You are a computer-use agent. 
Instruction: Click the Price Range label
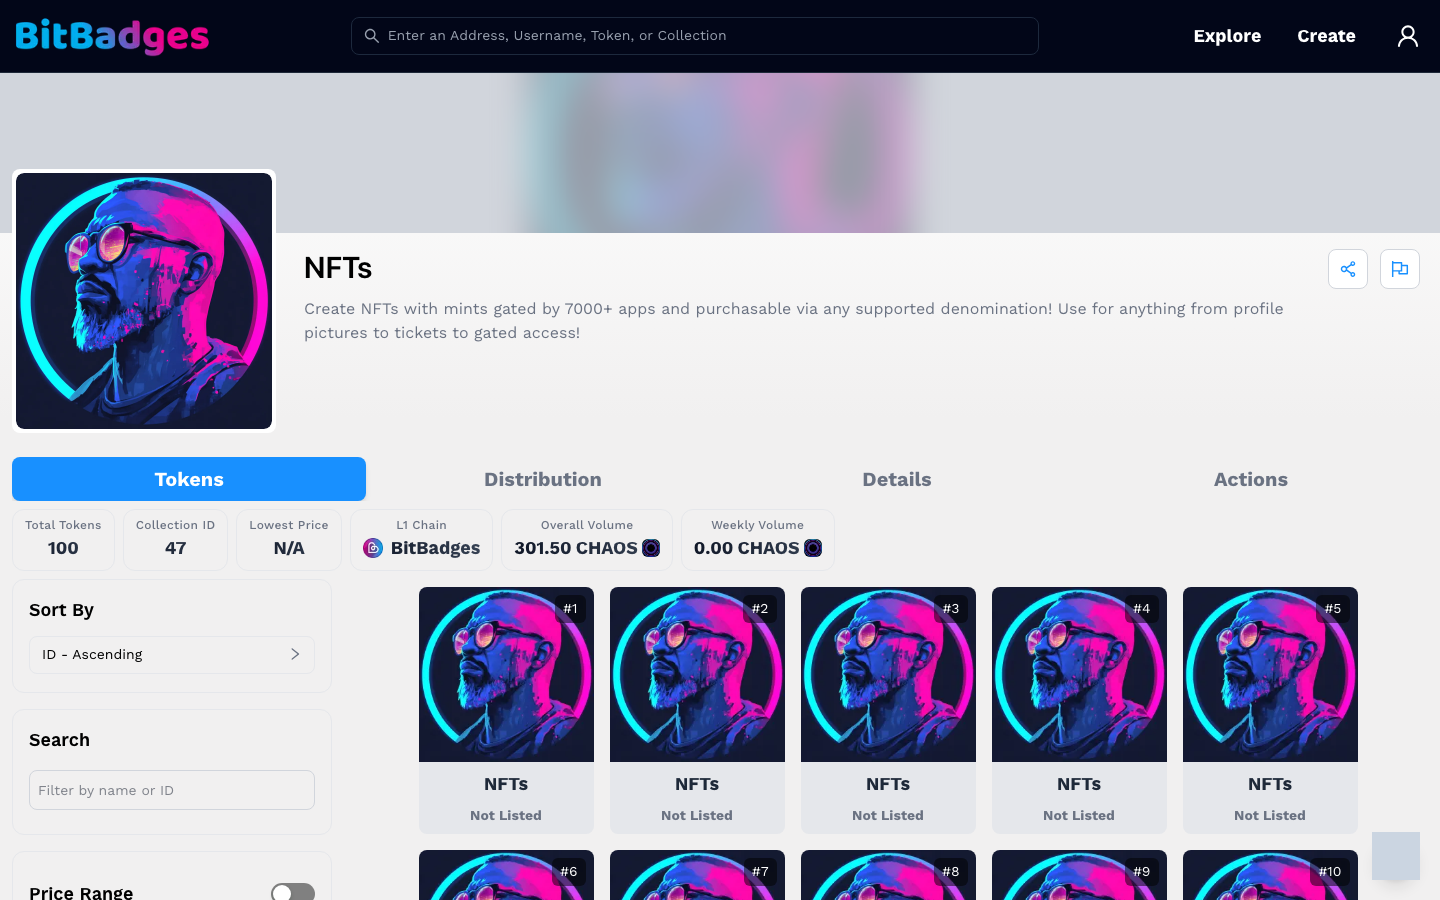point(81,892)
